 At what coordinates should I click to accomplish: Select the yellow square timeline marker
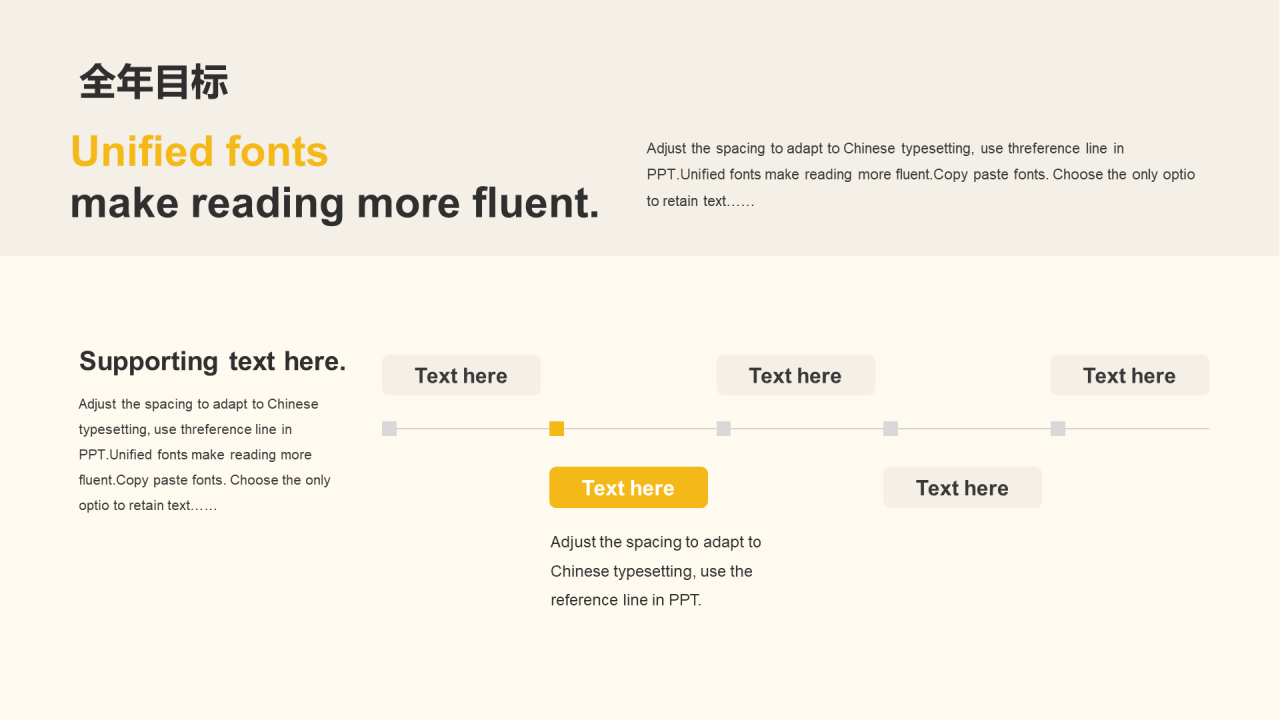[557, 429]
